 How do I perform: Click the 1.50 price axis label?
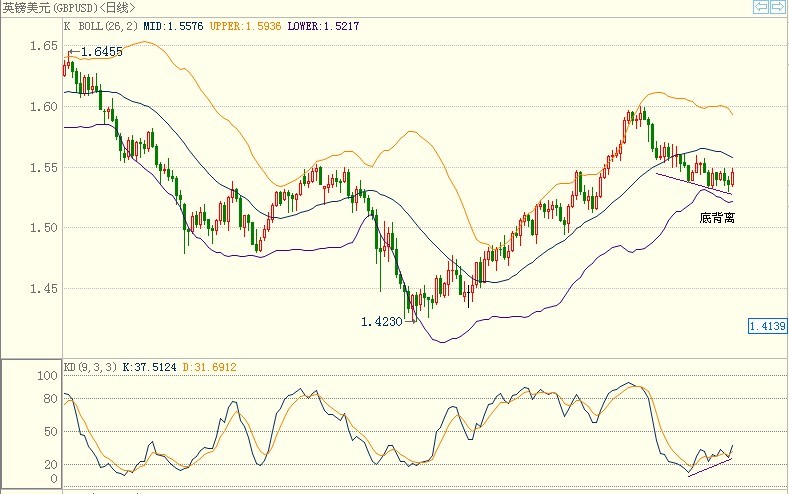coord(44,227)
